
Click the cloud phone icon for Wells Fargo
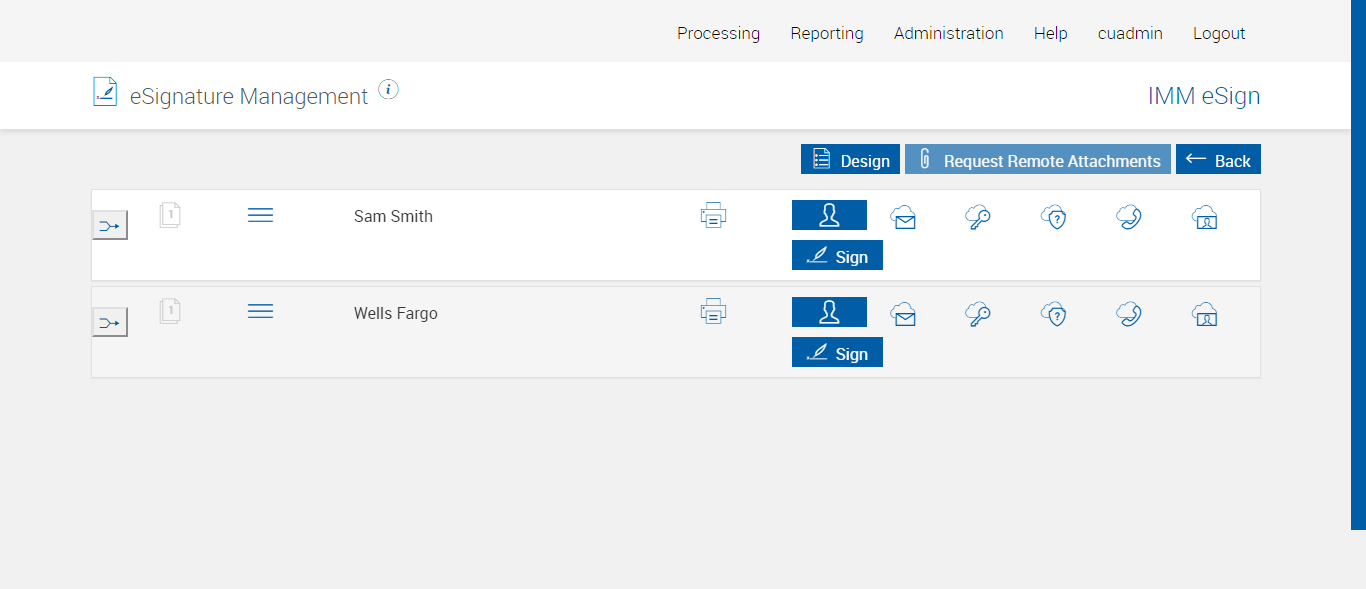(1129, 314)
